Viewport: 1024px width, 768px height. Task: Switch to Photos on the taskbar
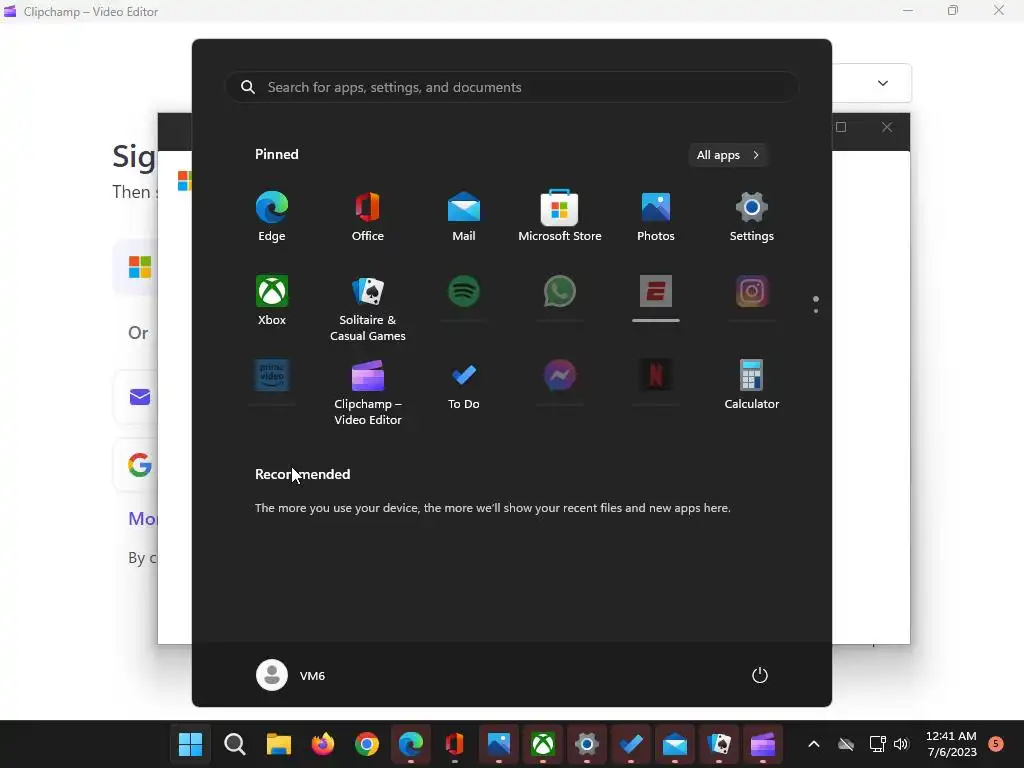499,744
